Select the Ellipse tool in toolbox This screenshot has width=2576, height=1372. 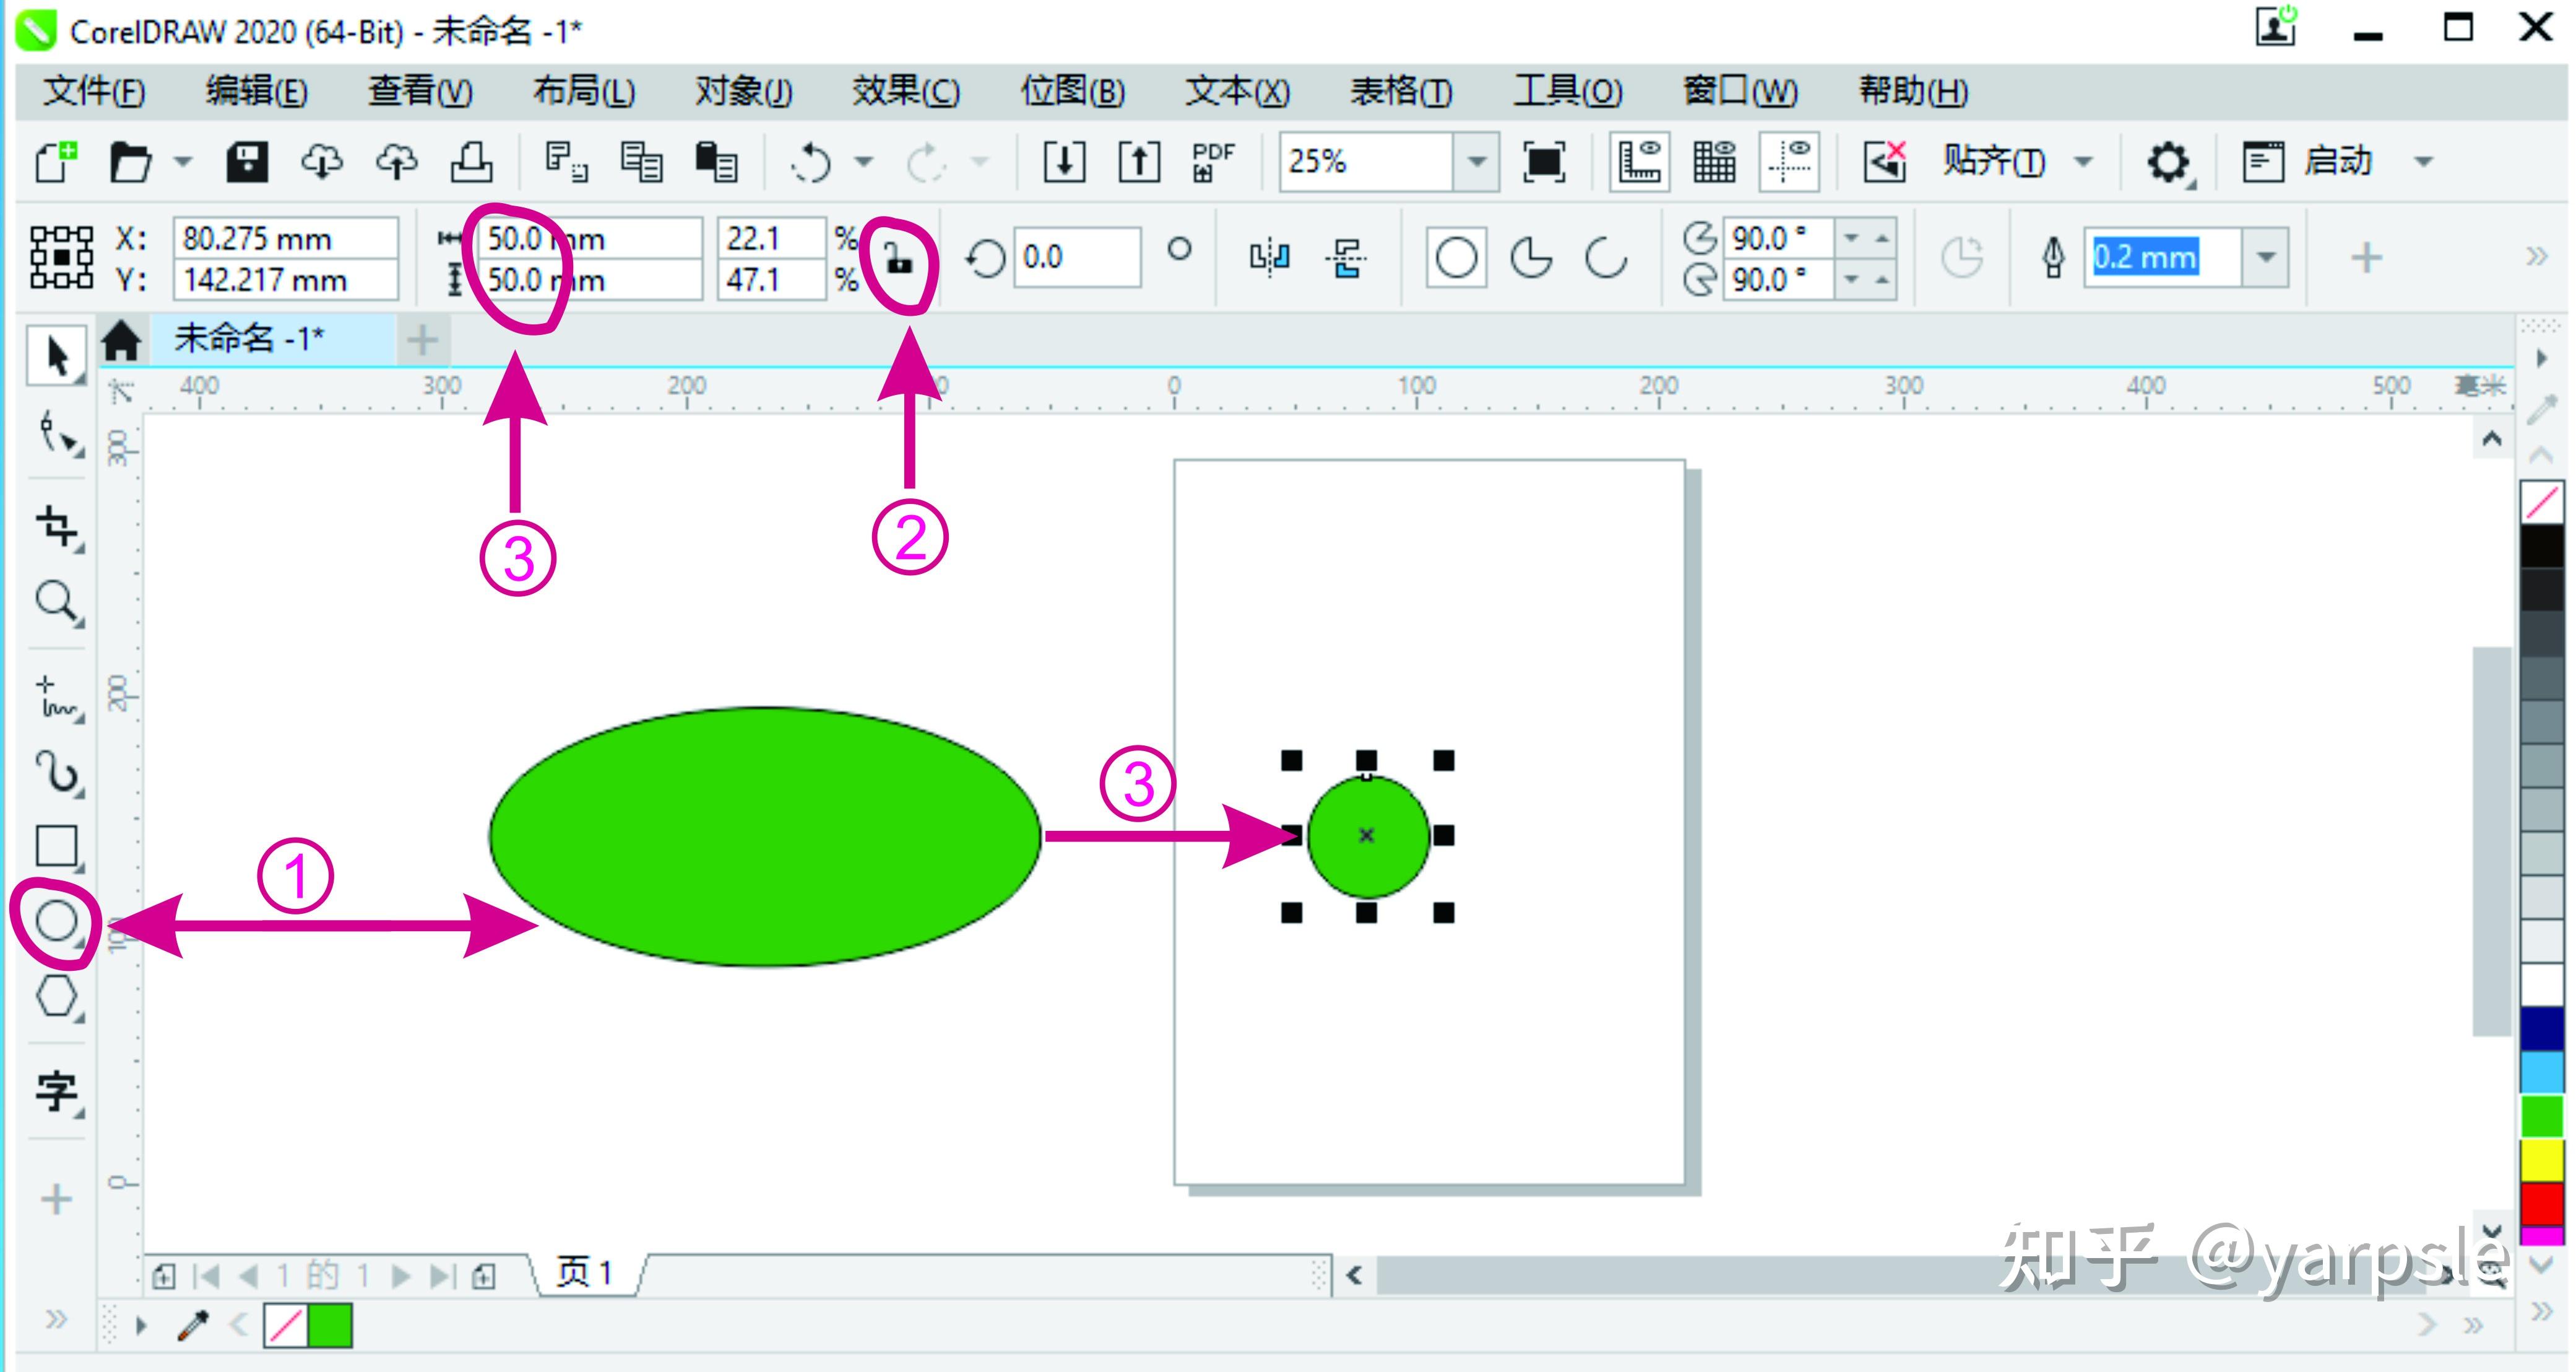[57, 921]
